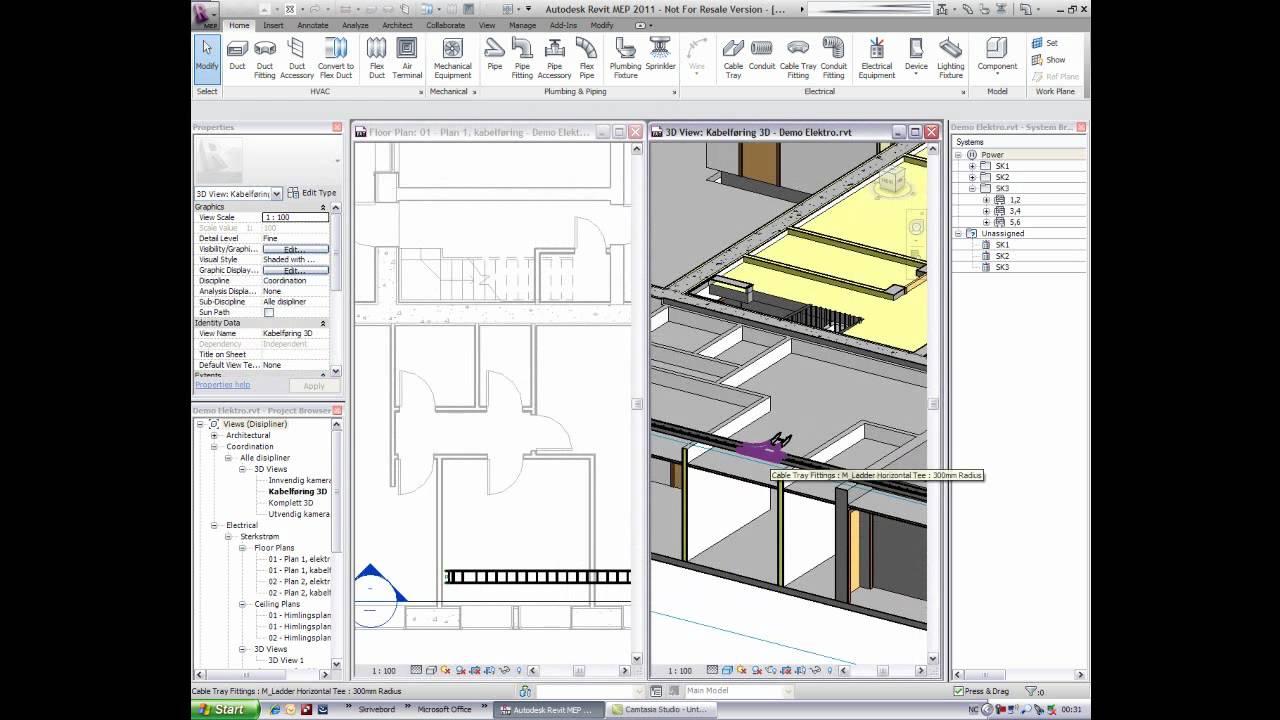Screen dimensions: 1280x720
Task: Select the Modify tool
Action: [207, 58]
